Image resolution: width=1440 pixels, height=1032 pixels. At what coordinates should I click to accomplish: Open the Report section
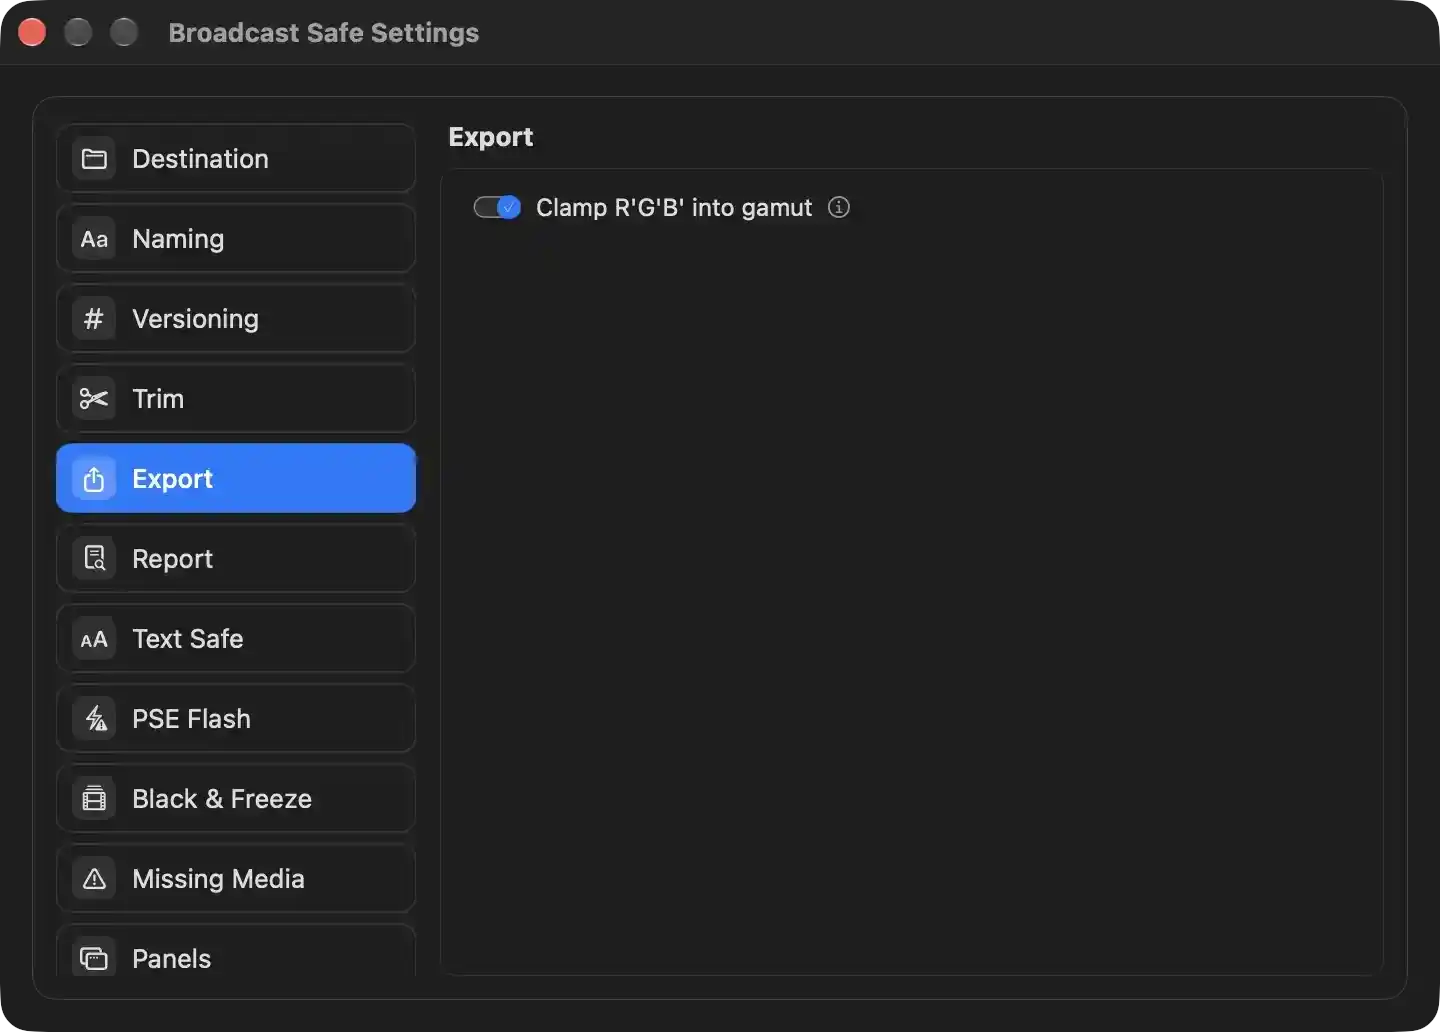coord(236,559)
